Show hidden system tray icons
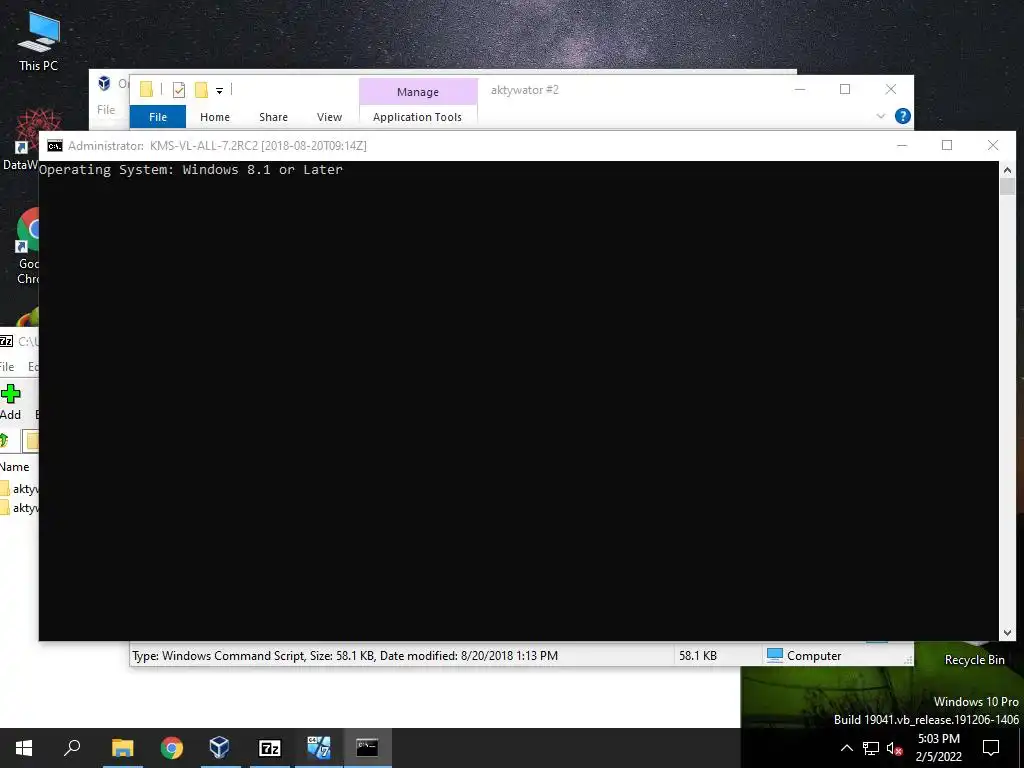This screenshot has width=1024, height=768. click(x=846, y=748)
